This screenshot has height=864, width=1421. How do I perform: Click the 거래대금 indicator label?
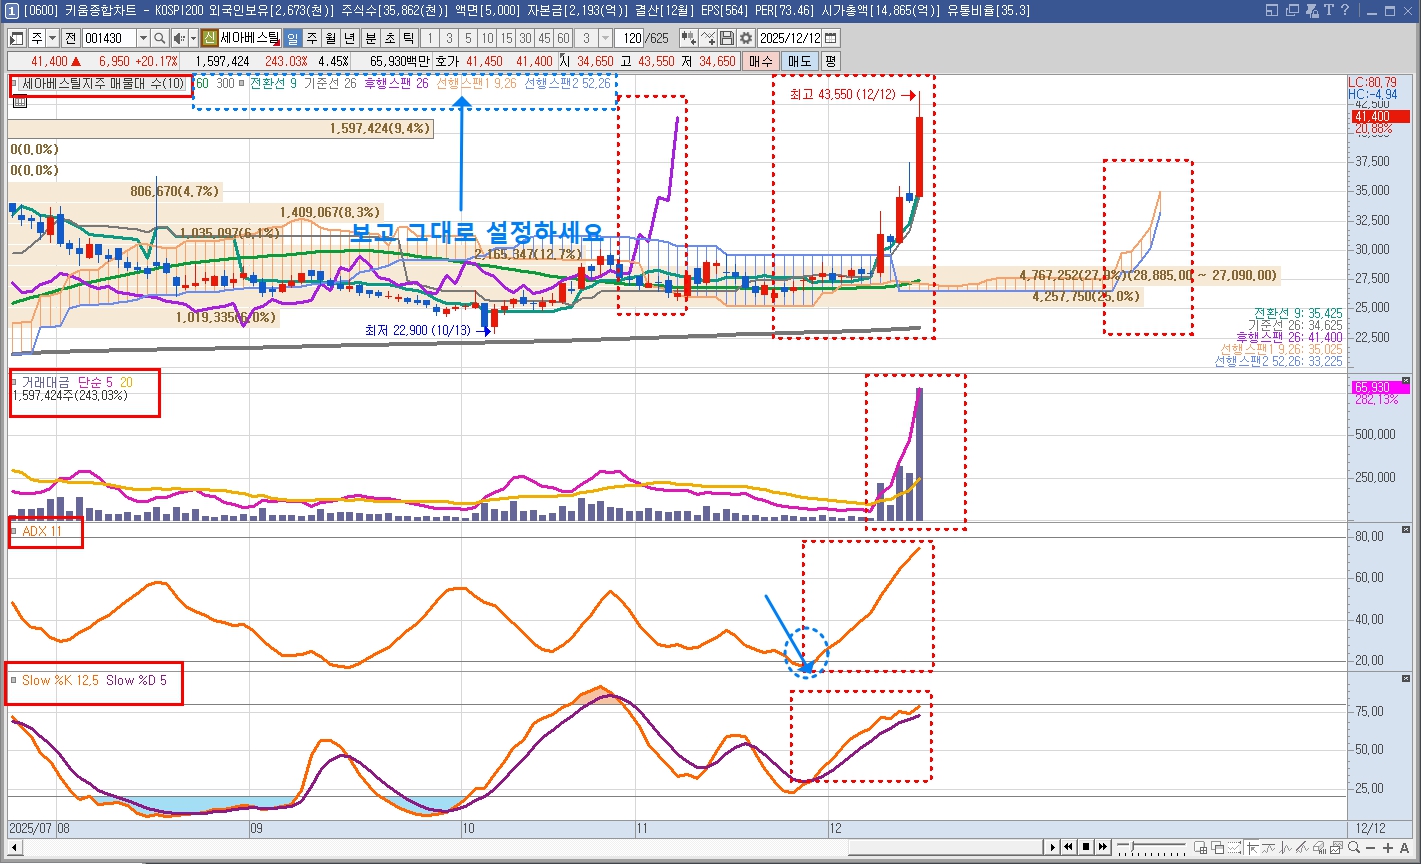coord(46,382)
